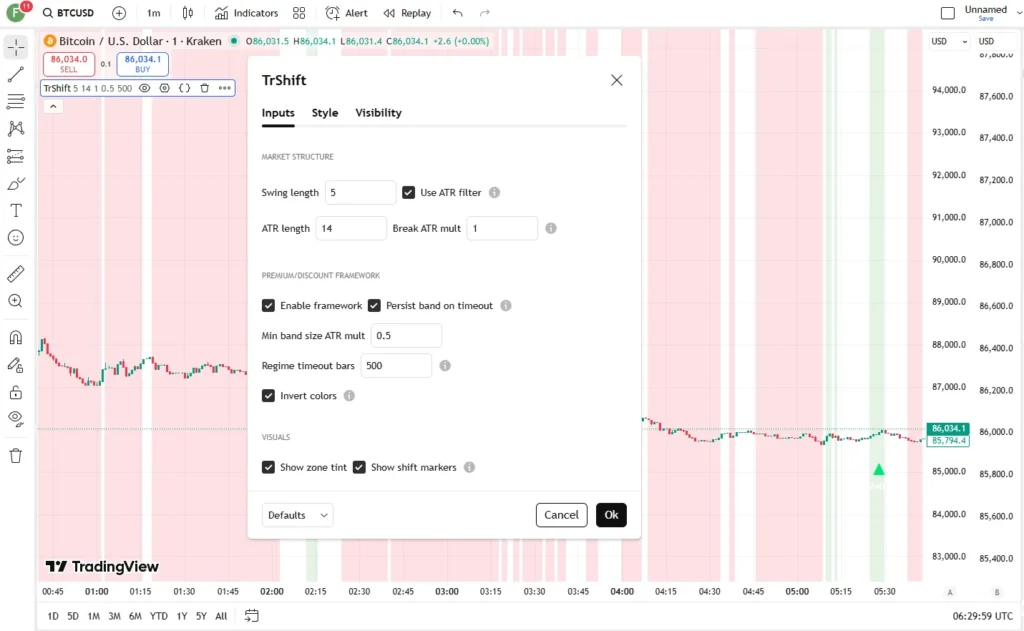Disable the Invert colors checkbox
Screen dimensions: 1024x631
pyautogui.click(x=268, y=396)
